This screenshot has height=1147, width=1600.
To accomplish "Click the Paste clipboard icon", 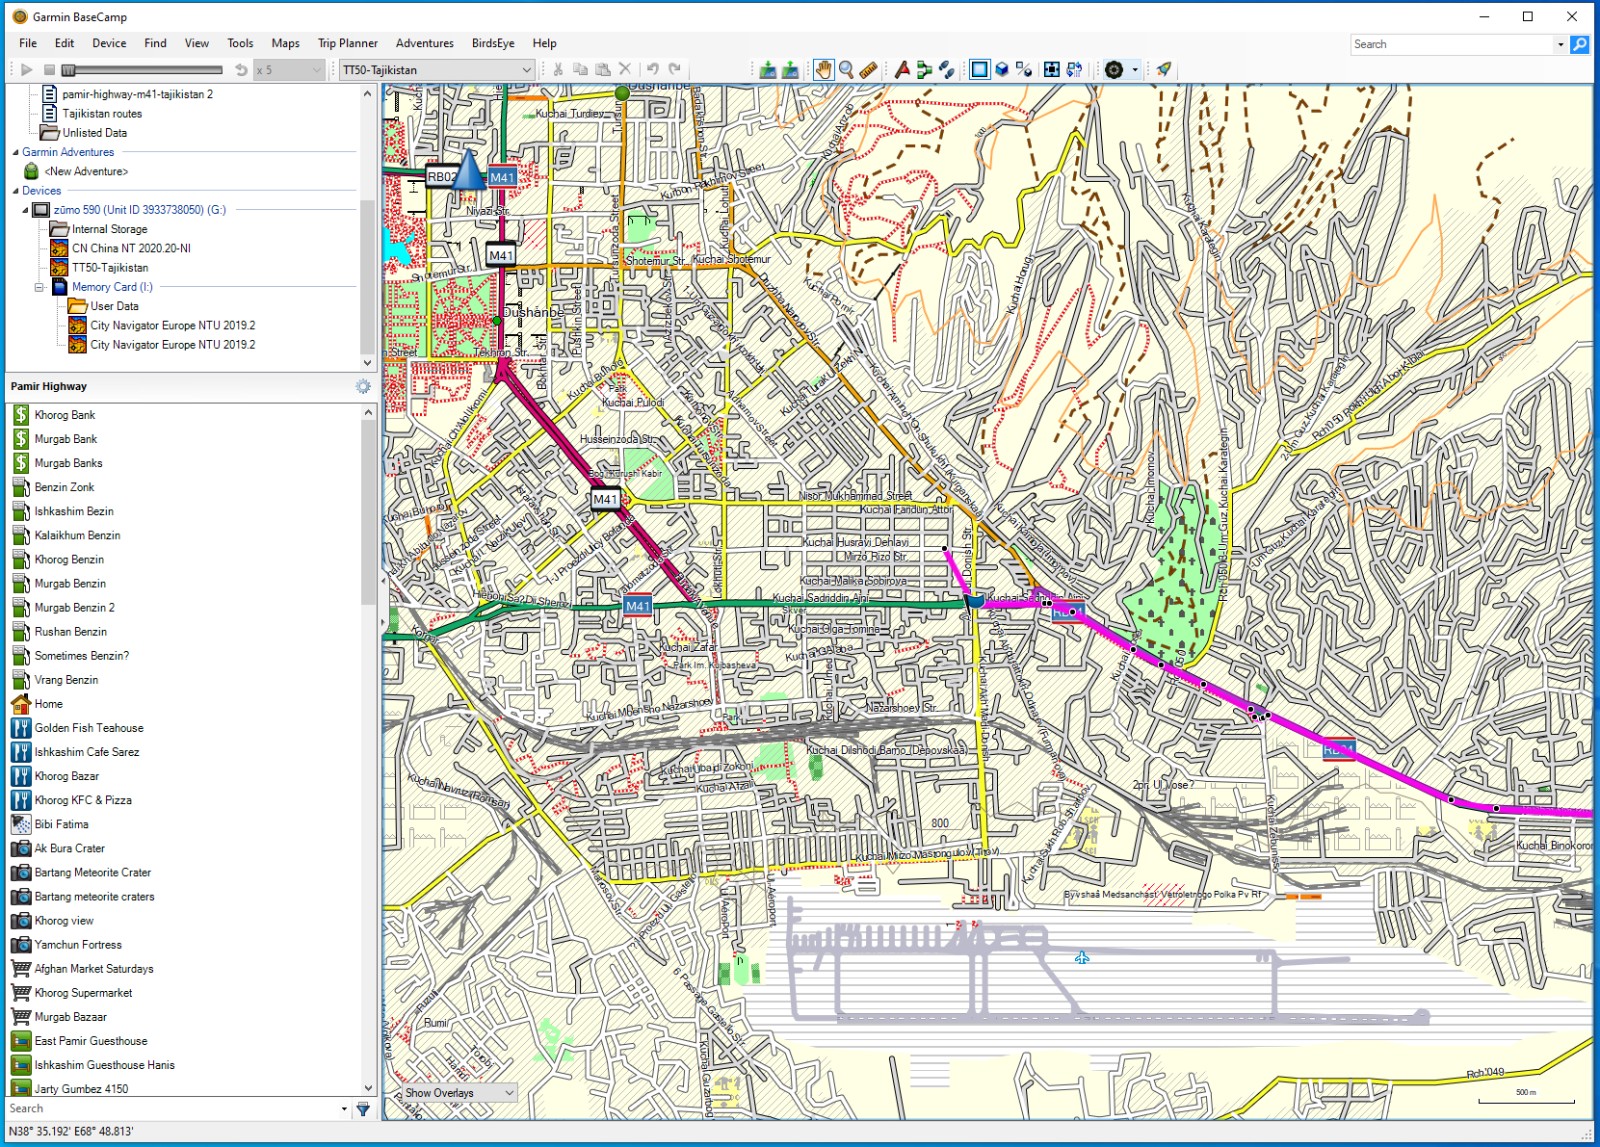I will [x=603, y=69].
